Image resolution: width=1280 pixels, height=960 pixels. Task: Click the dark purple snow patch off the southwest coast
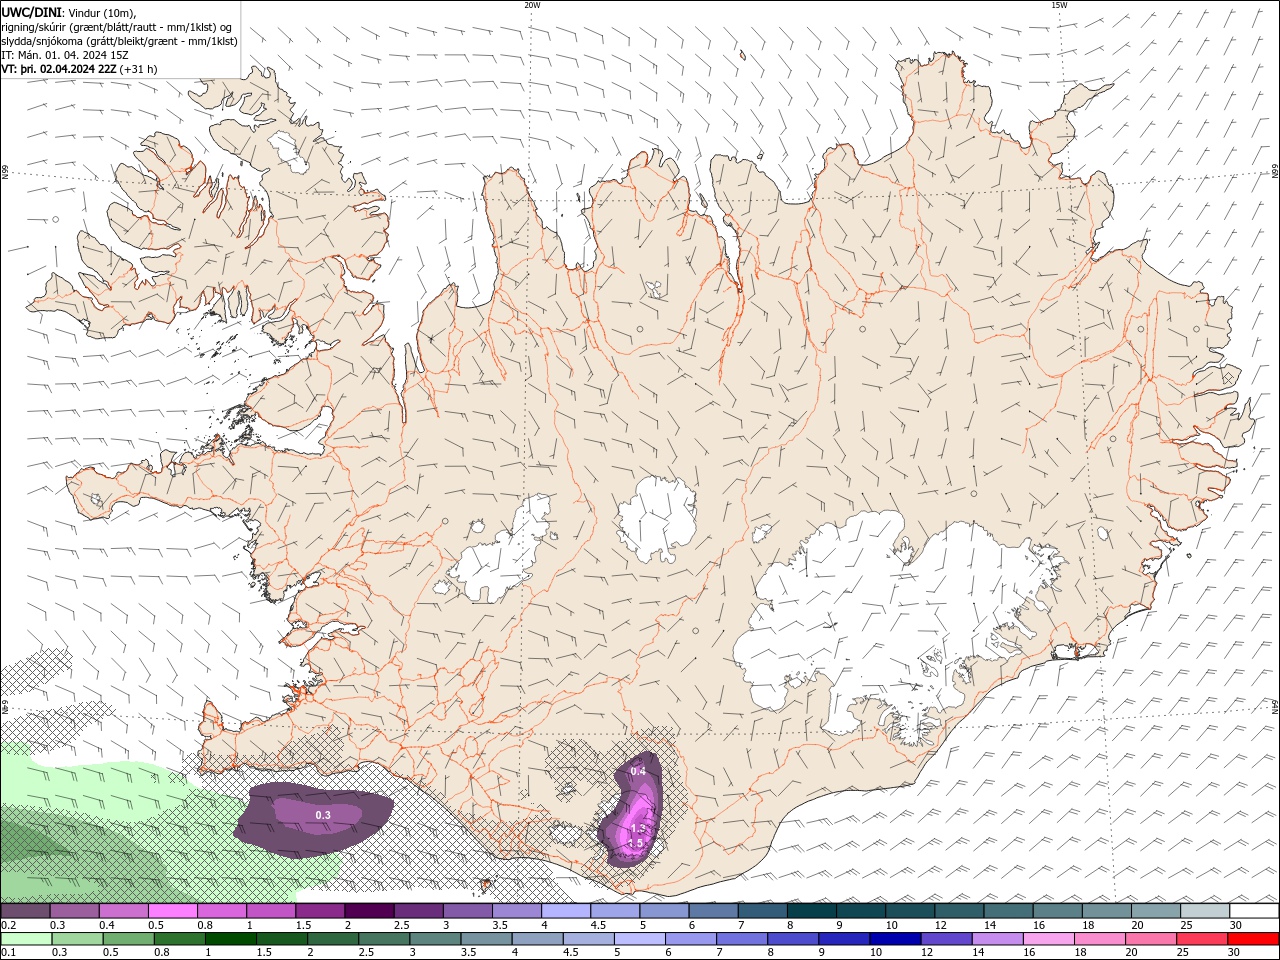click(x=315, y=820)
